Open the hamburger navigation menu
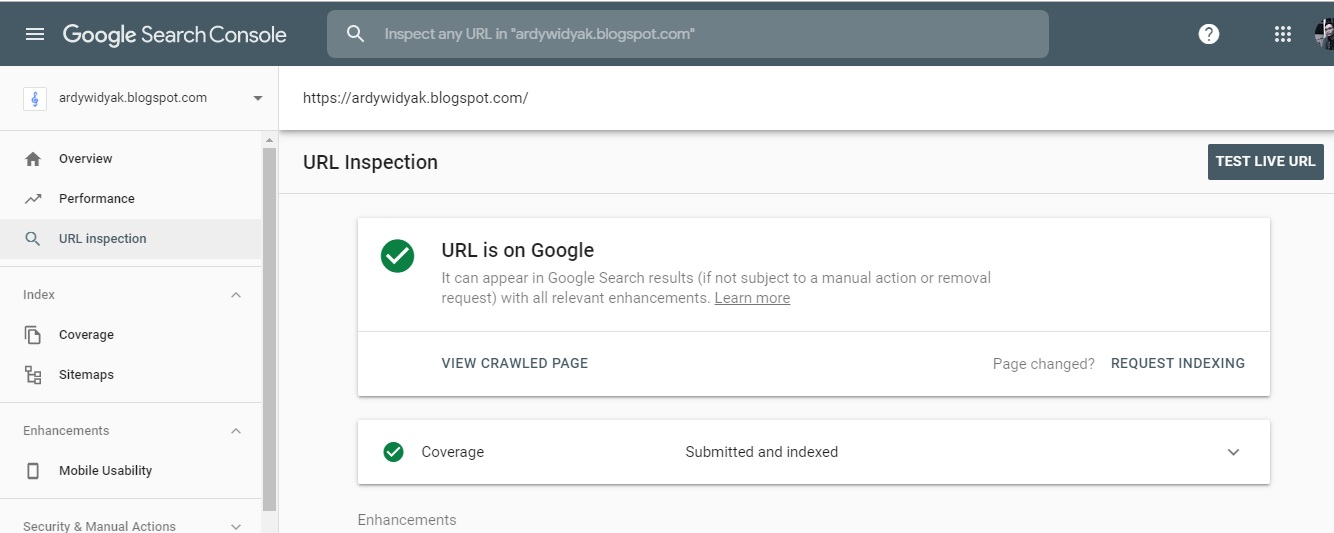The height and width of the screenshot is (533, 1334). [35, 34]
